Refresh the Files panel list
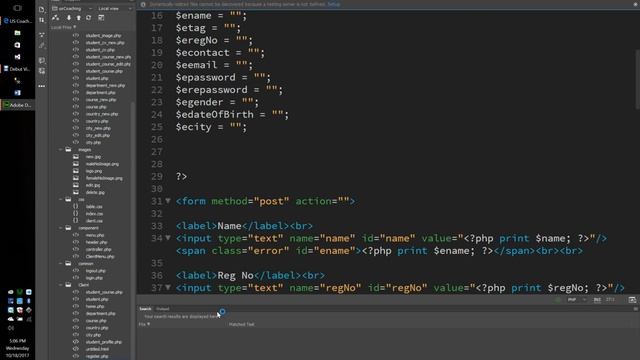Viewport: 640px width, 360px height. [89, 18]
